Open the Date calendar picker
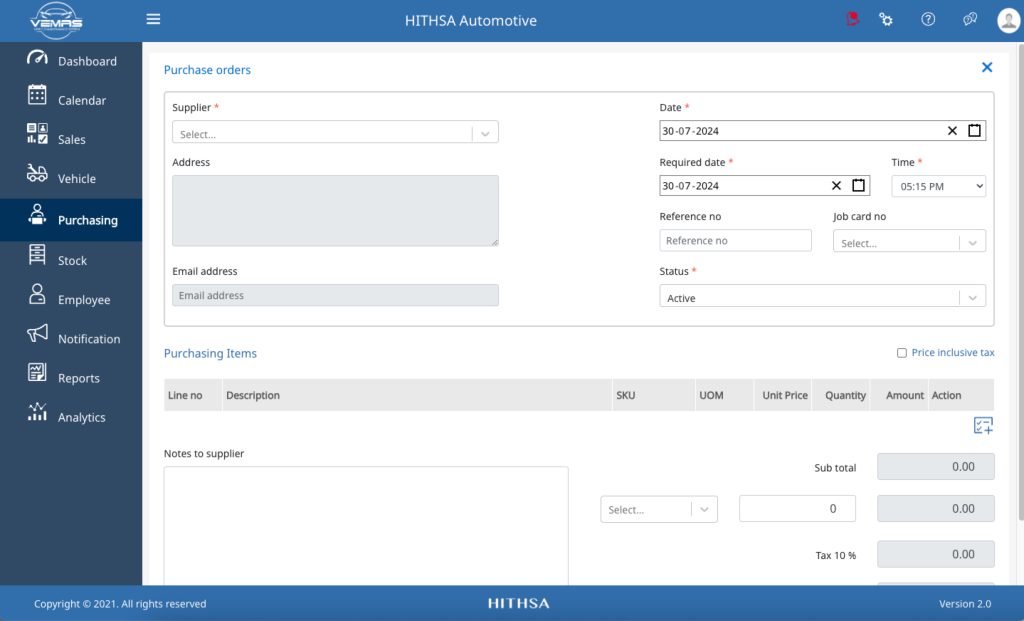The width and height of the screenshot is (1024, 621). [974, 131]
